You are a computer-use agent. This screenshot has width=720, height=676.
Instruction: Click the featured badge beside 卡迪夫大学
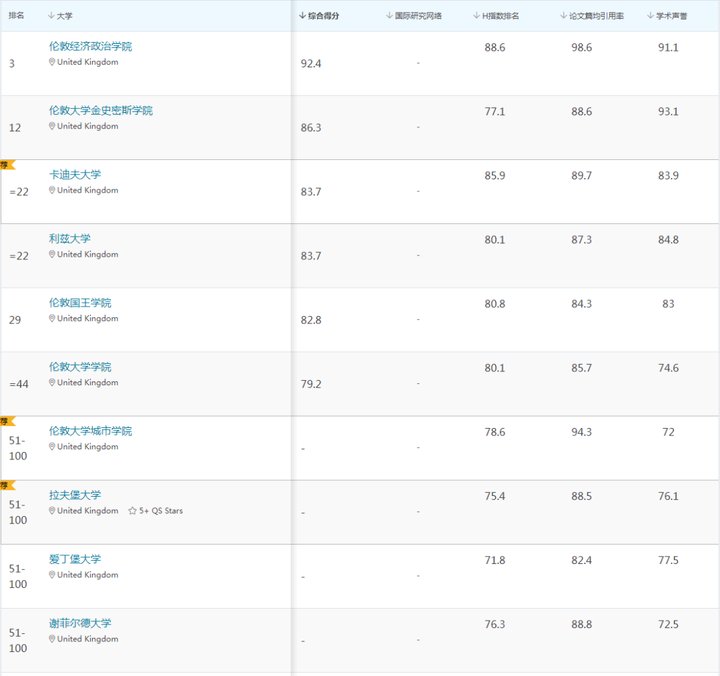(7, 165)
